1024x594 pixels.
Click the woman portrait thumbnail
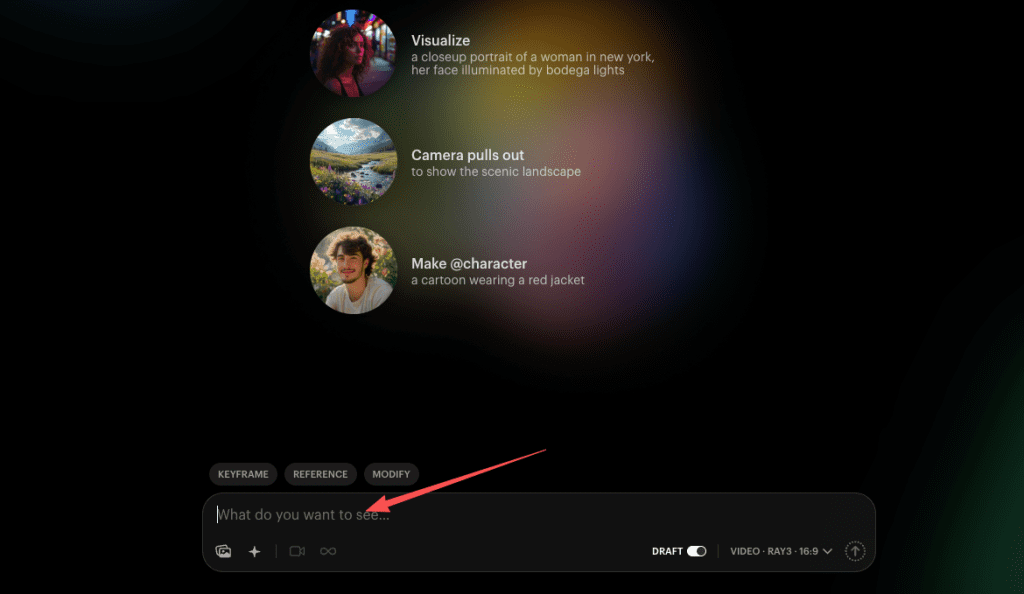click(353, 53)
